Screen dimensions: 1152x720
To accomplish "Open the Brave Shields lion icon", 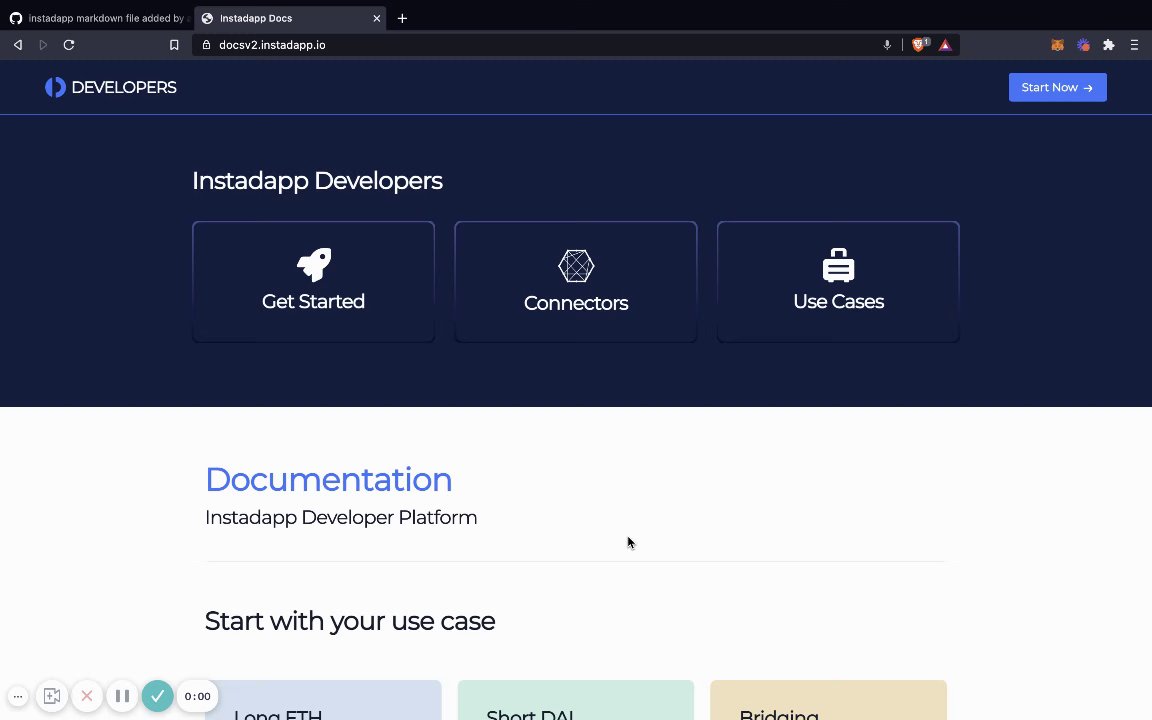I will pos(919,45).
